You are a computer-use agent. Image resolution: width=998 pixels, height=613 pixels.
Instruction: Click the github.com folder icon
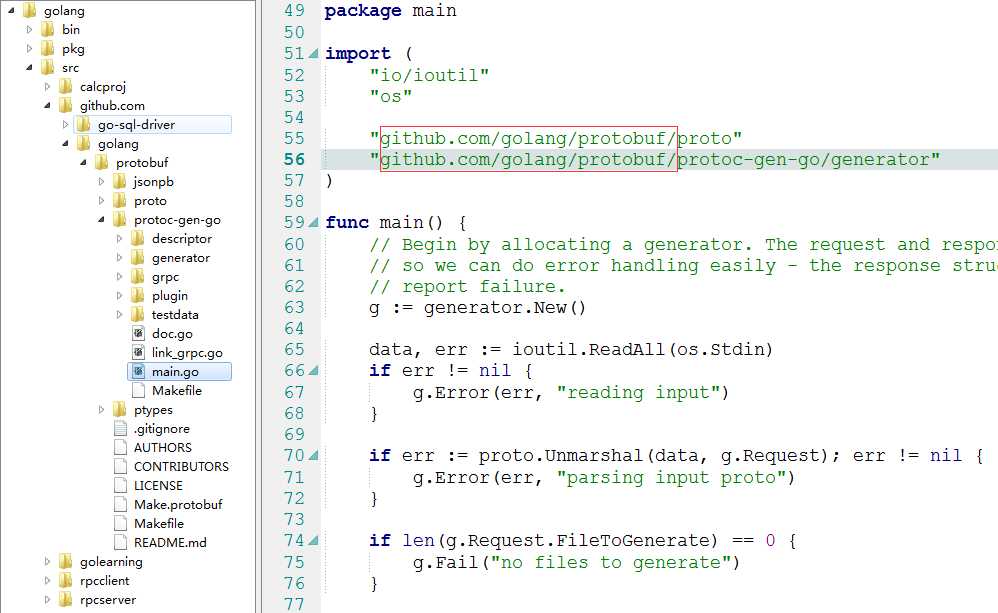(66, 106)
